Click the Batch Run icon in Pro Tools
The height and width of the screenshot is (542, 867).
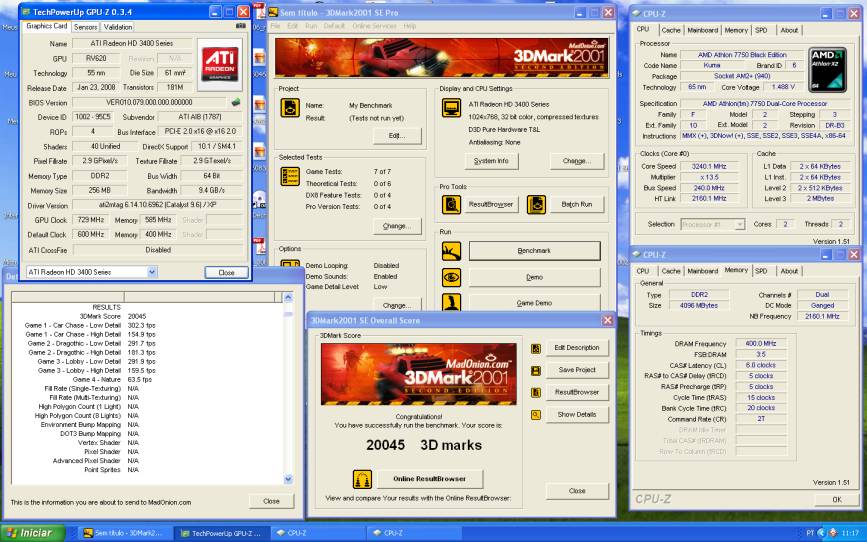pos(536,204)
